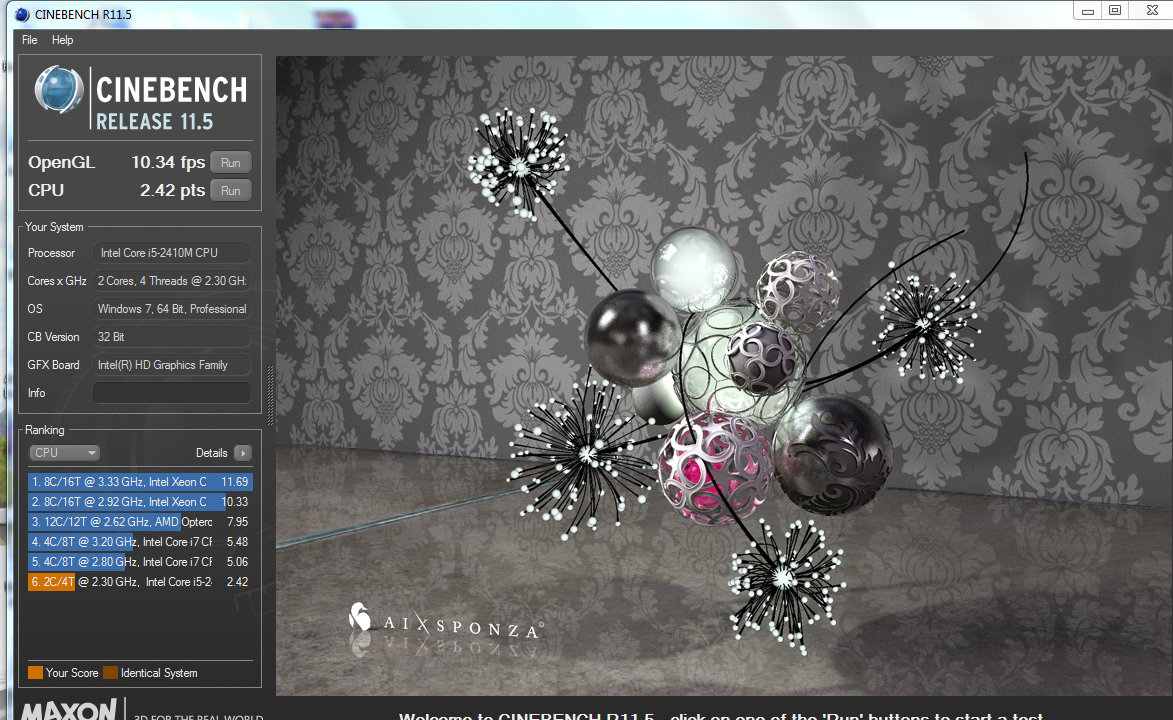1173x720 pixels.
Task: Click the Info input field
Action: coord(171,393)
